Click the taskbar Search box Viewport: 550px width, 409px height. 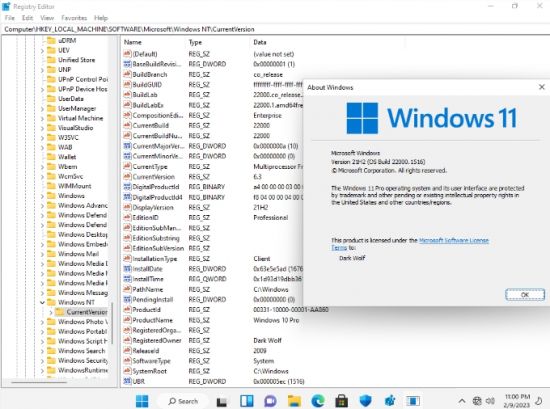coord(183,401)
